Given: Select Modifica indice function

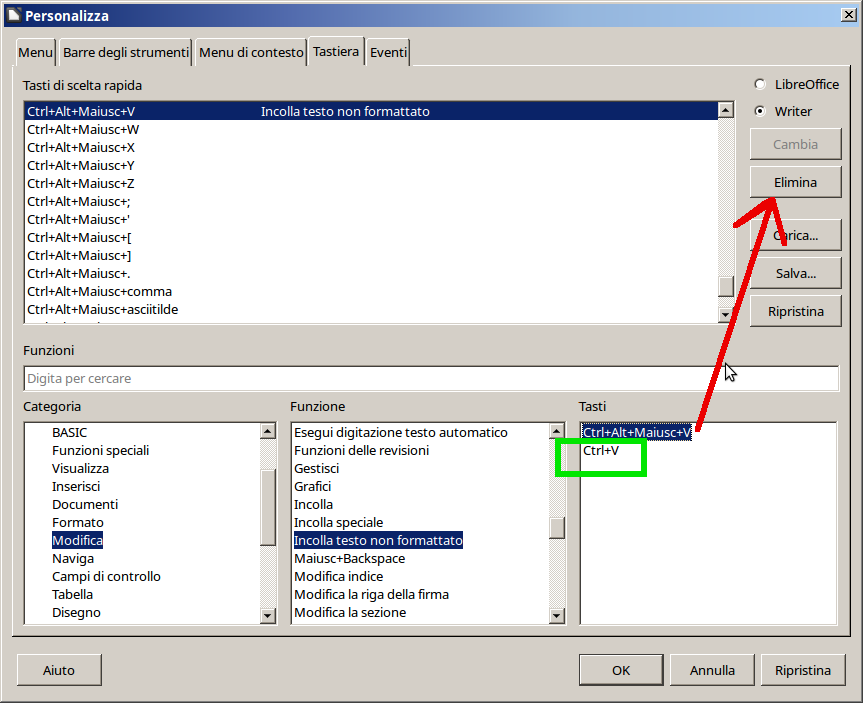Looking at the screenshot, I should coord(338,576).
